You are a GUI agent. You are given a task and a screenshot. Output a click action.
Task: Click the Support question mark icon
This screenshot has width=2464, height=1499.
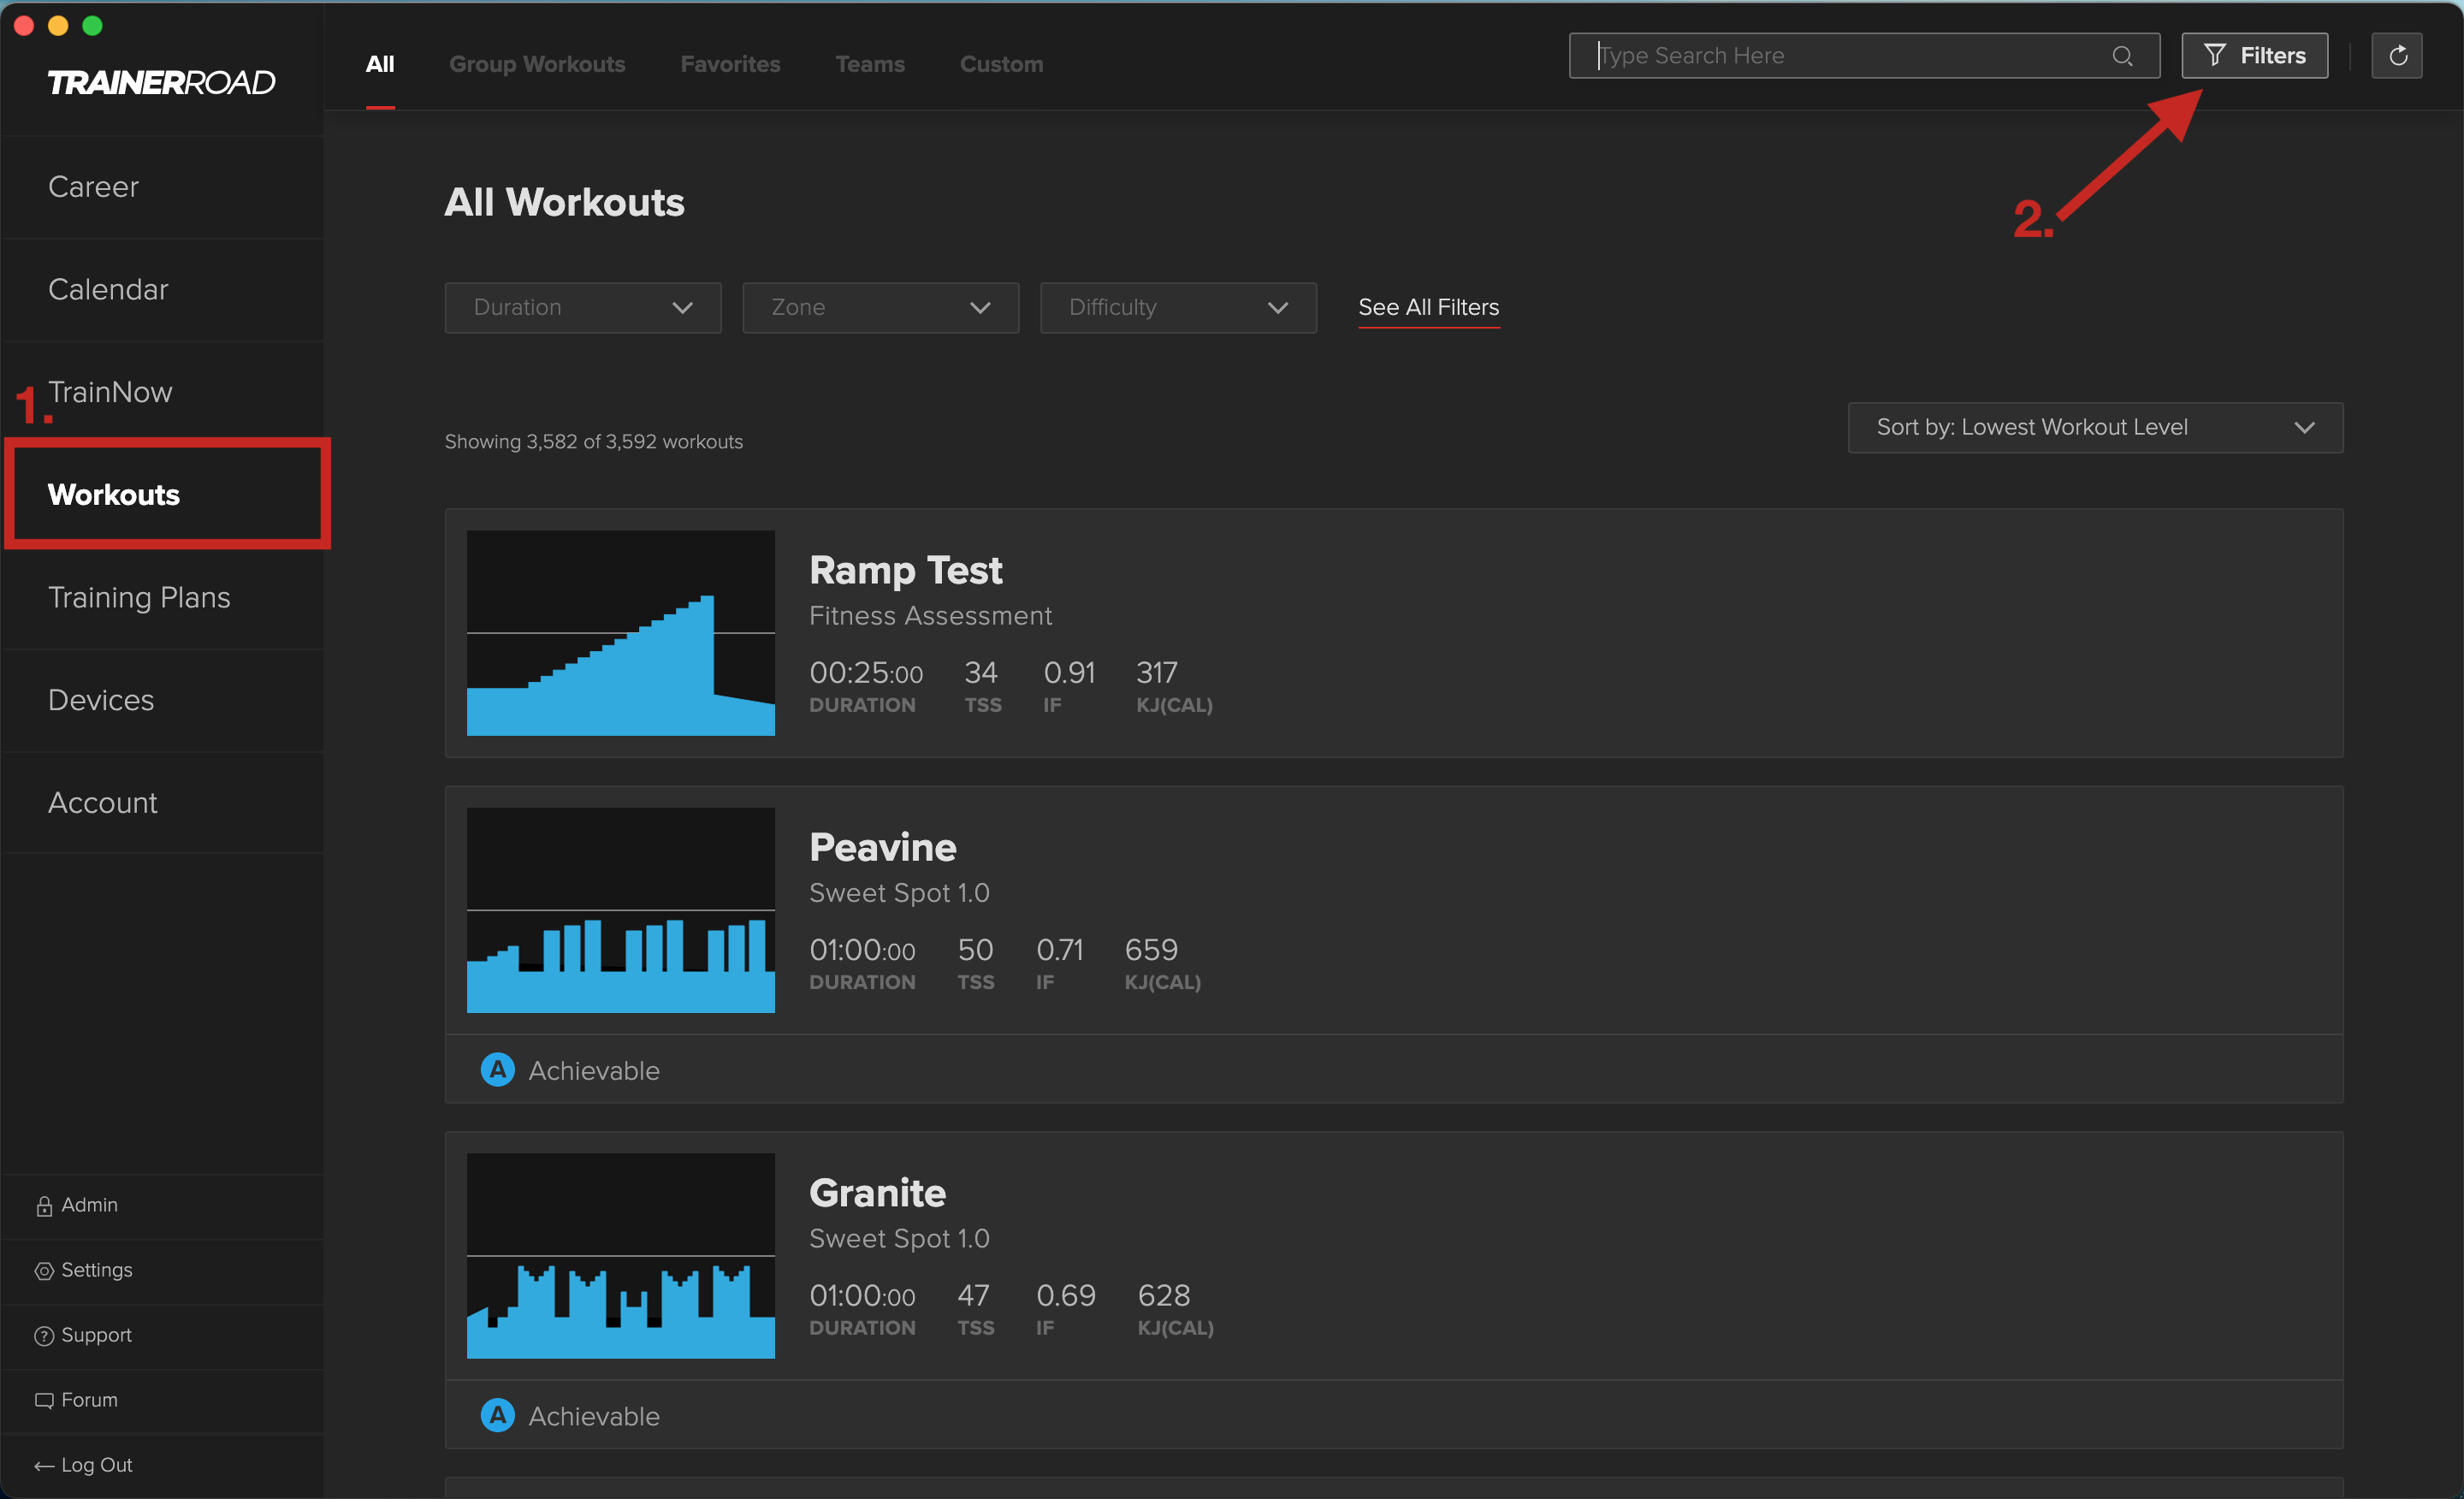[44, 1336]
